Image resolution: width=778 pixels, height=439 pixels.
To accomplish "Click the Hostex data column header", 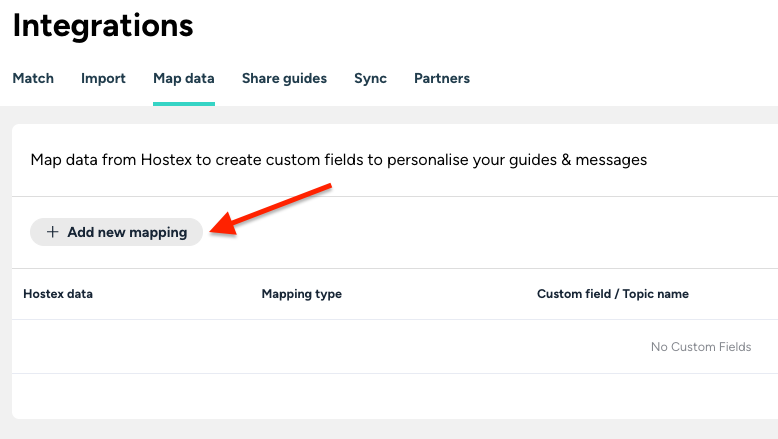I will click(x=58, y=294).
